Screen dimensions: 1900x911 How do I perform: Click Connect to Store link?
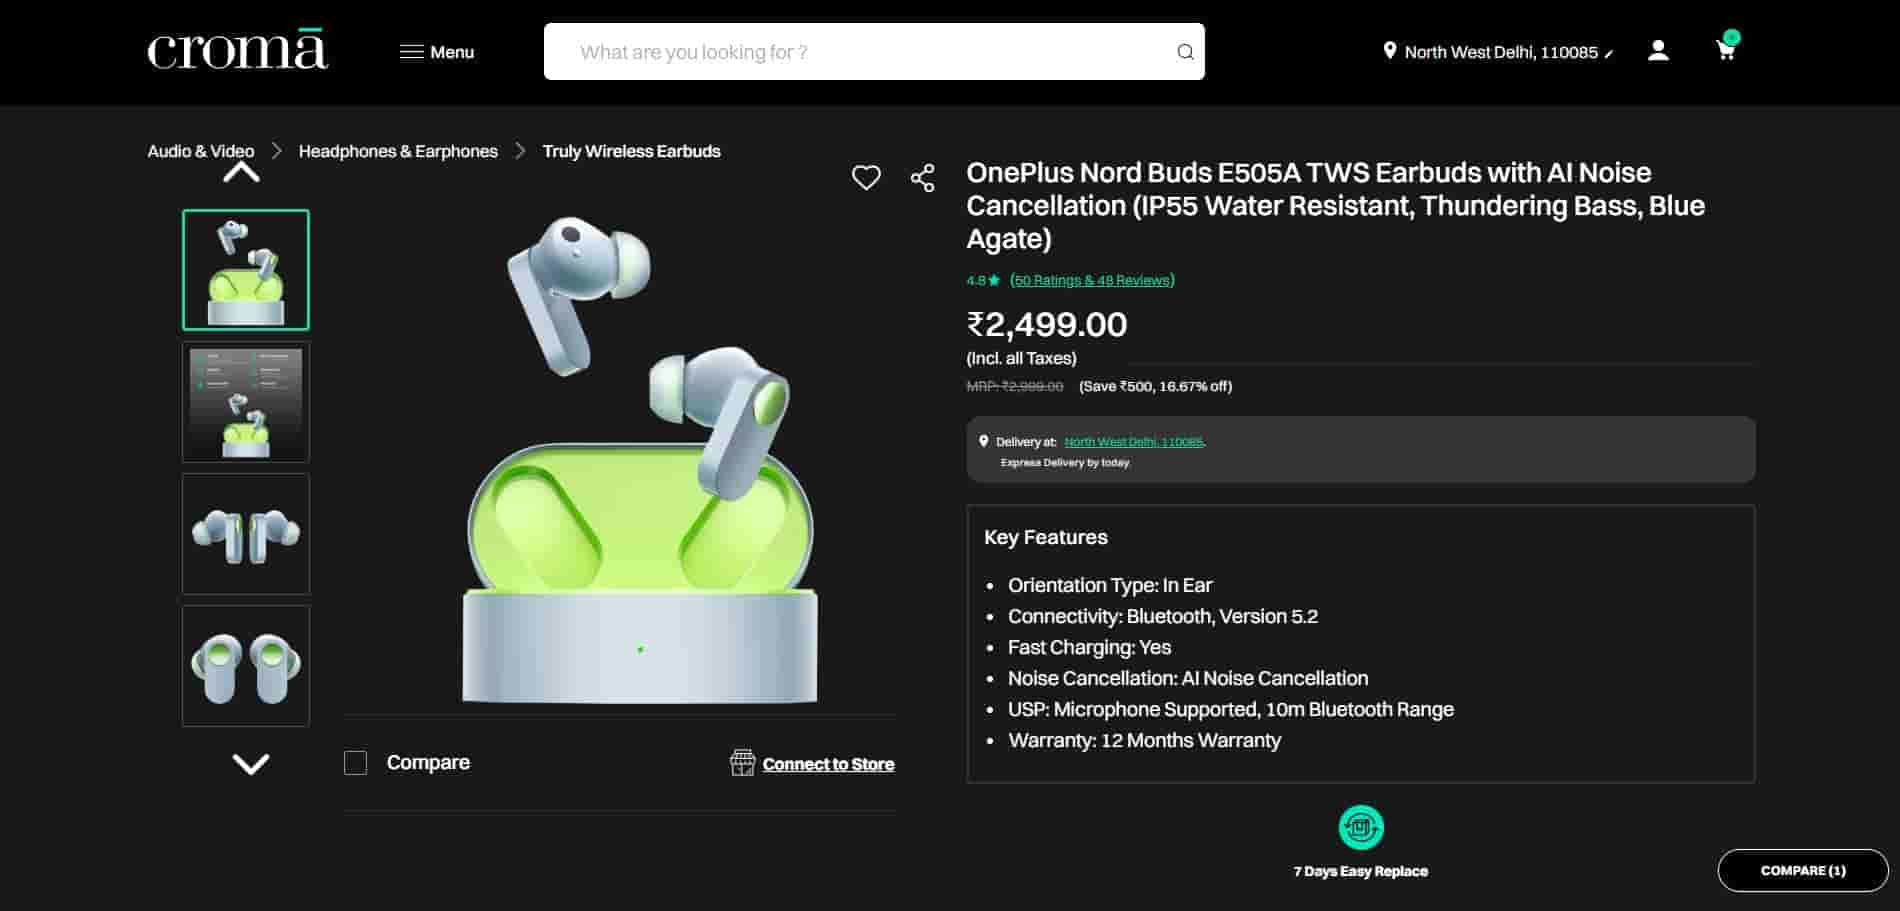click(827, 764)
